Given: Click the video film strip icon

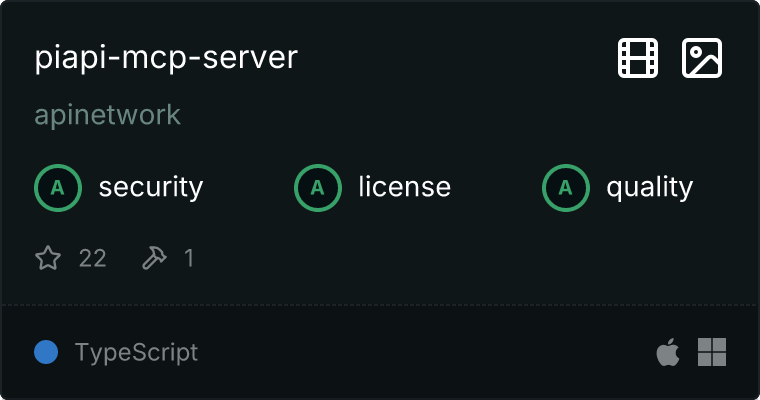Looking at the screenshot, I should pyautogui.click(x=638, y=58).
